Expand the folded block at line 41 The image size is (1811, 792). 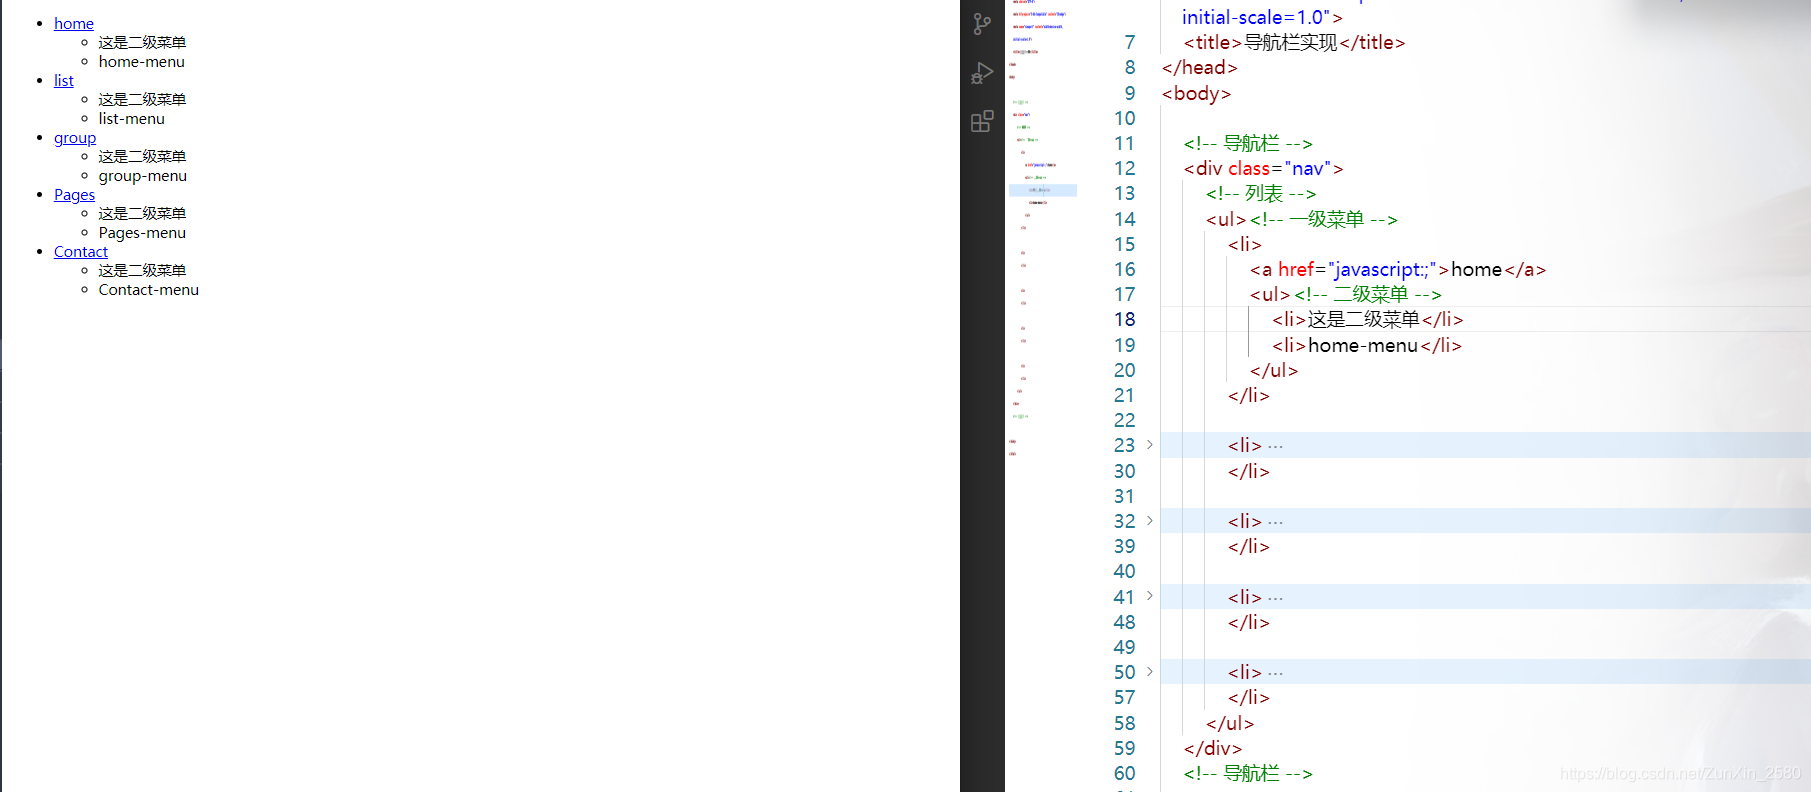1150,596
